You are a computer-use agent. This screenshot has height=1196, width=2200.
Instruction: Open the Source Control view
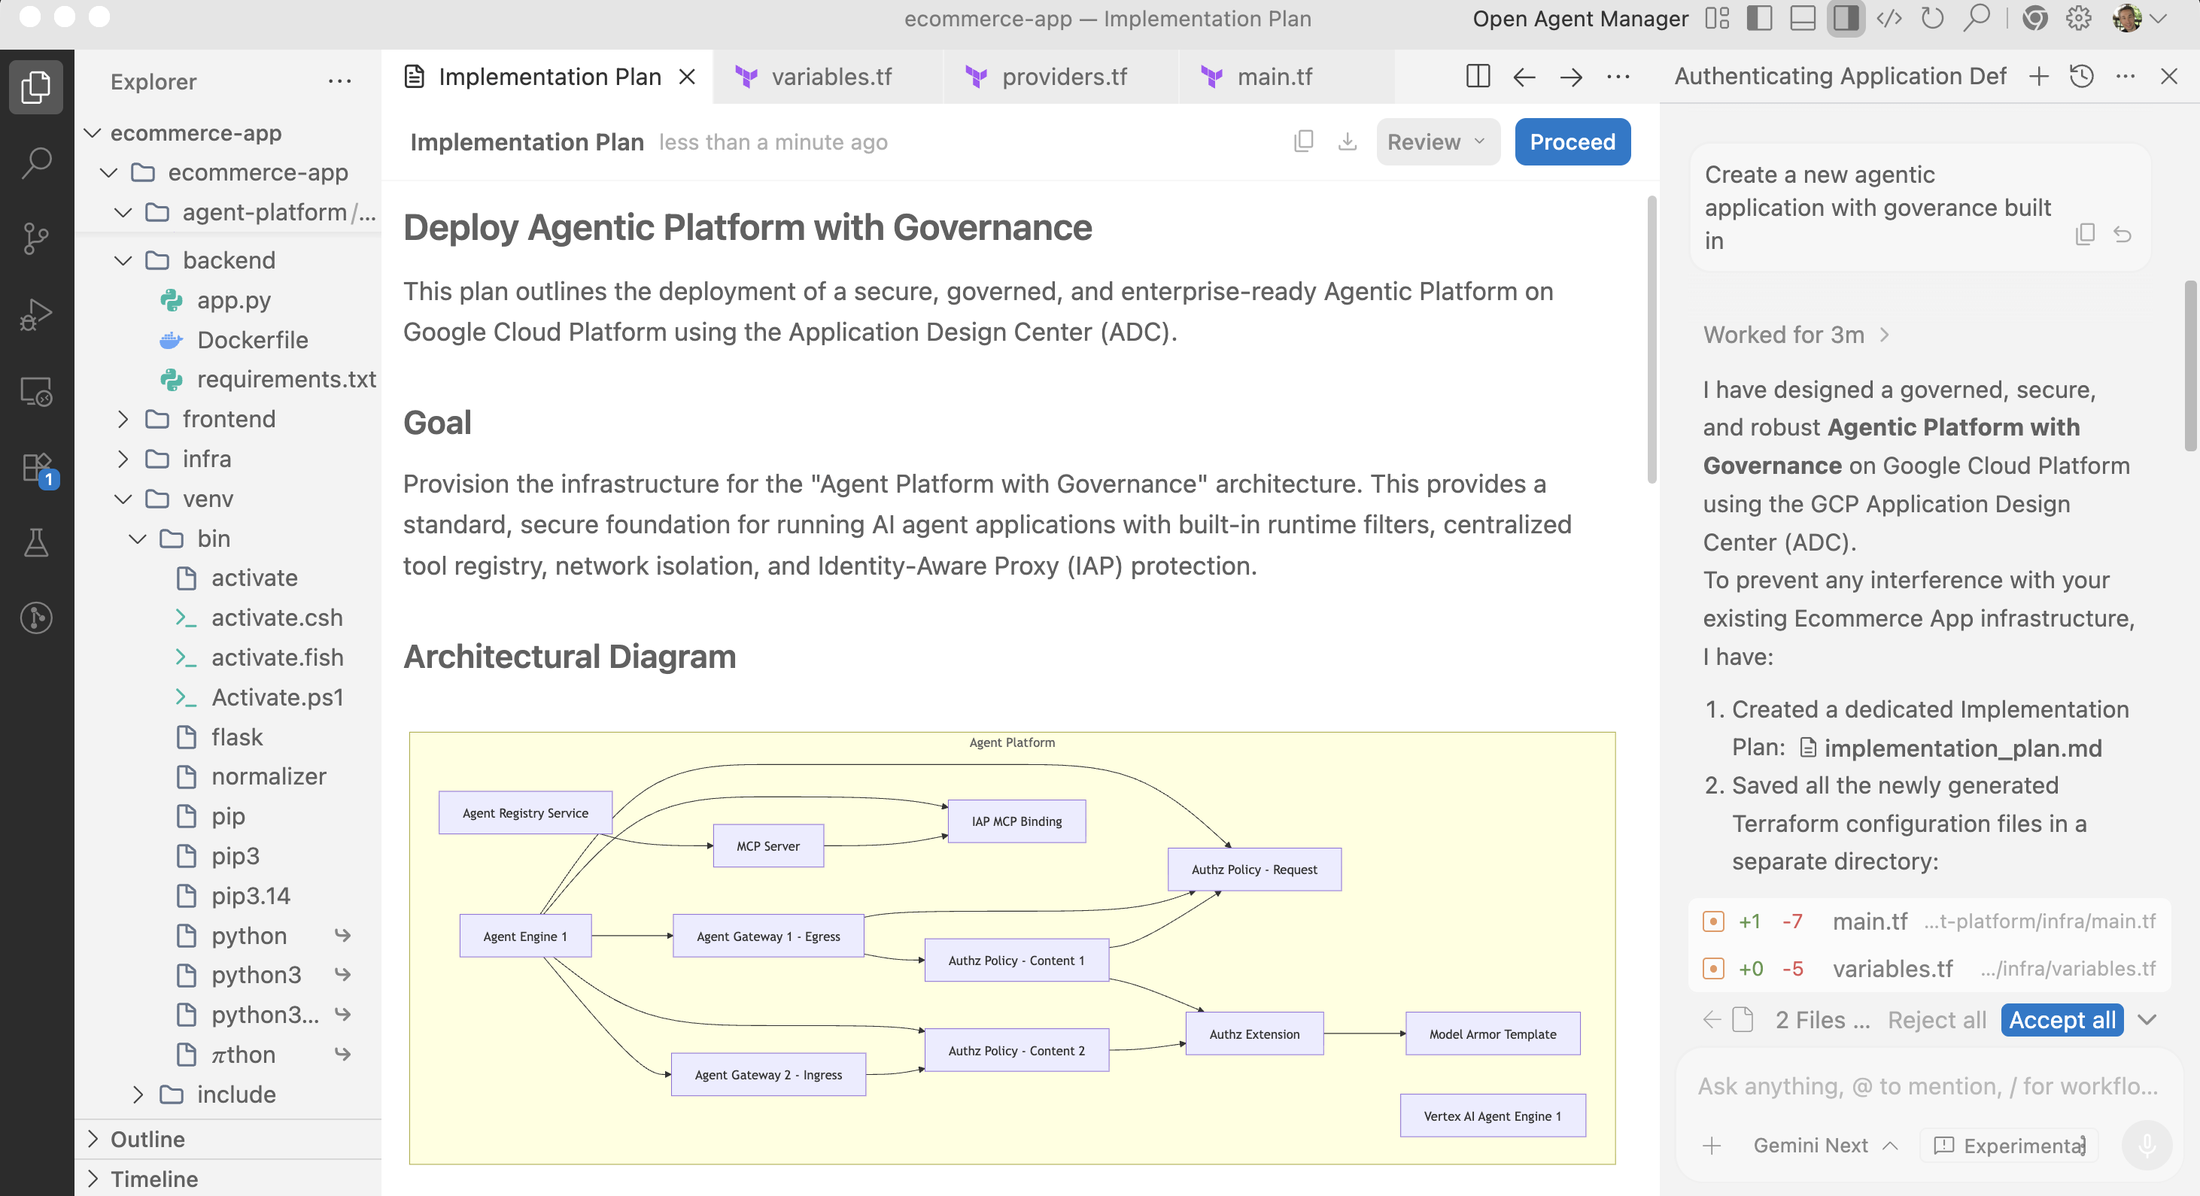36,238
